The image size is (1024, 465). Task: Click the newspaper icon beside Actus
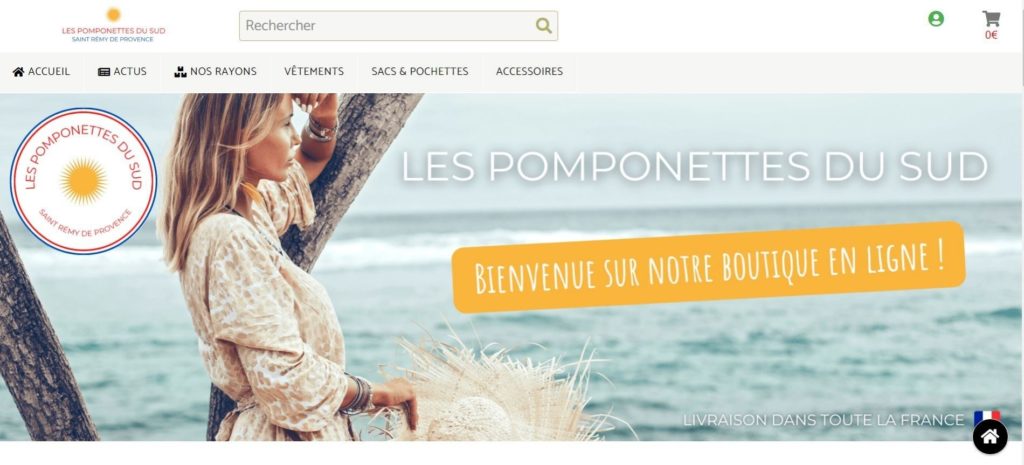[x=104, y=72]
